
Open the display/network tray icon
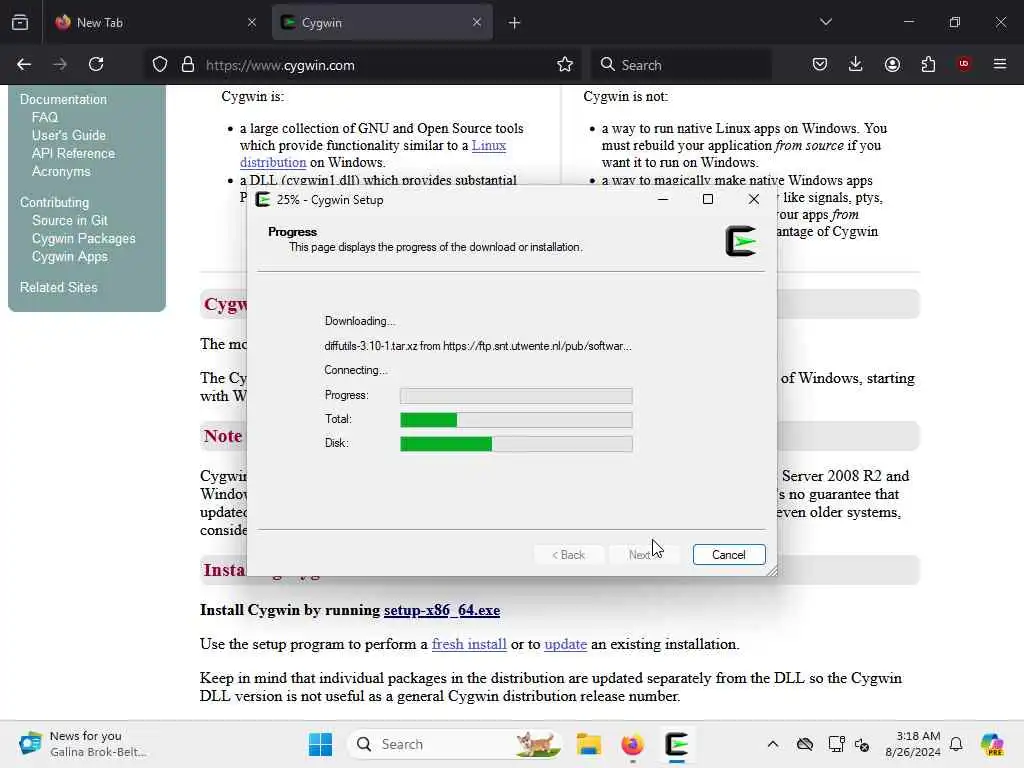click(x=836, y=744)
